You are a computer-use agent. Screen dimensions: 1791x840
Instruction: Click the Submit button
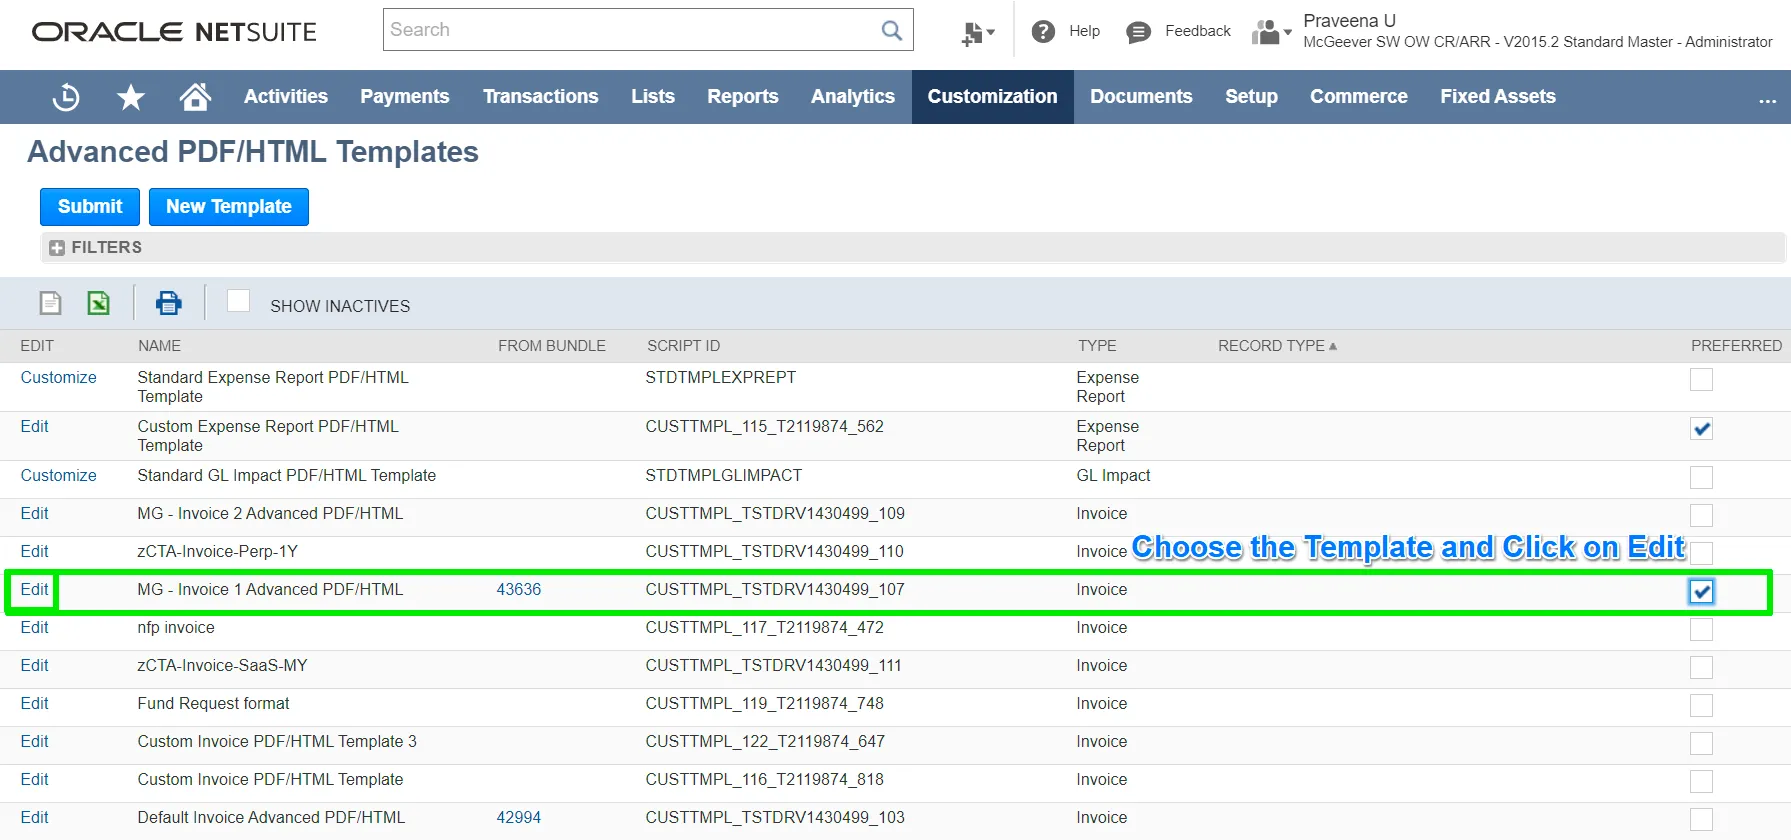coord(90,207)
